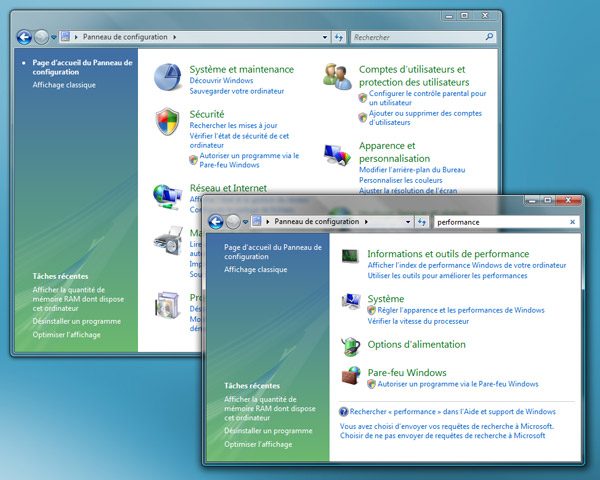Click Back arrow in the front search window
600x480 pixels.
(x=216, y=222)
